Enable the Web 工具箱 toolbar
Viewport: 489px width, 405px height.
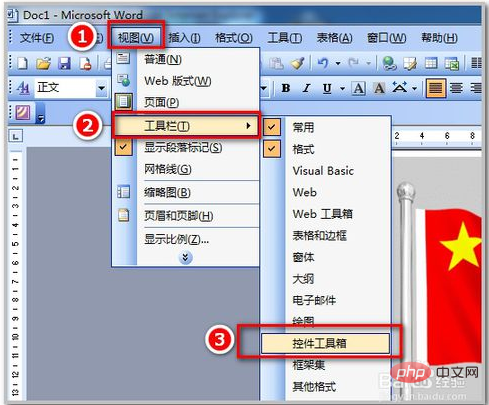325,214
